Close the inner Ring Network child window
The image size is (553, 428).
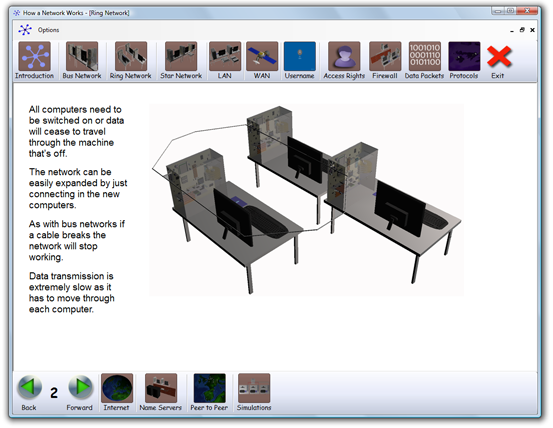point(532,30)
